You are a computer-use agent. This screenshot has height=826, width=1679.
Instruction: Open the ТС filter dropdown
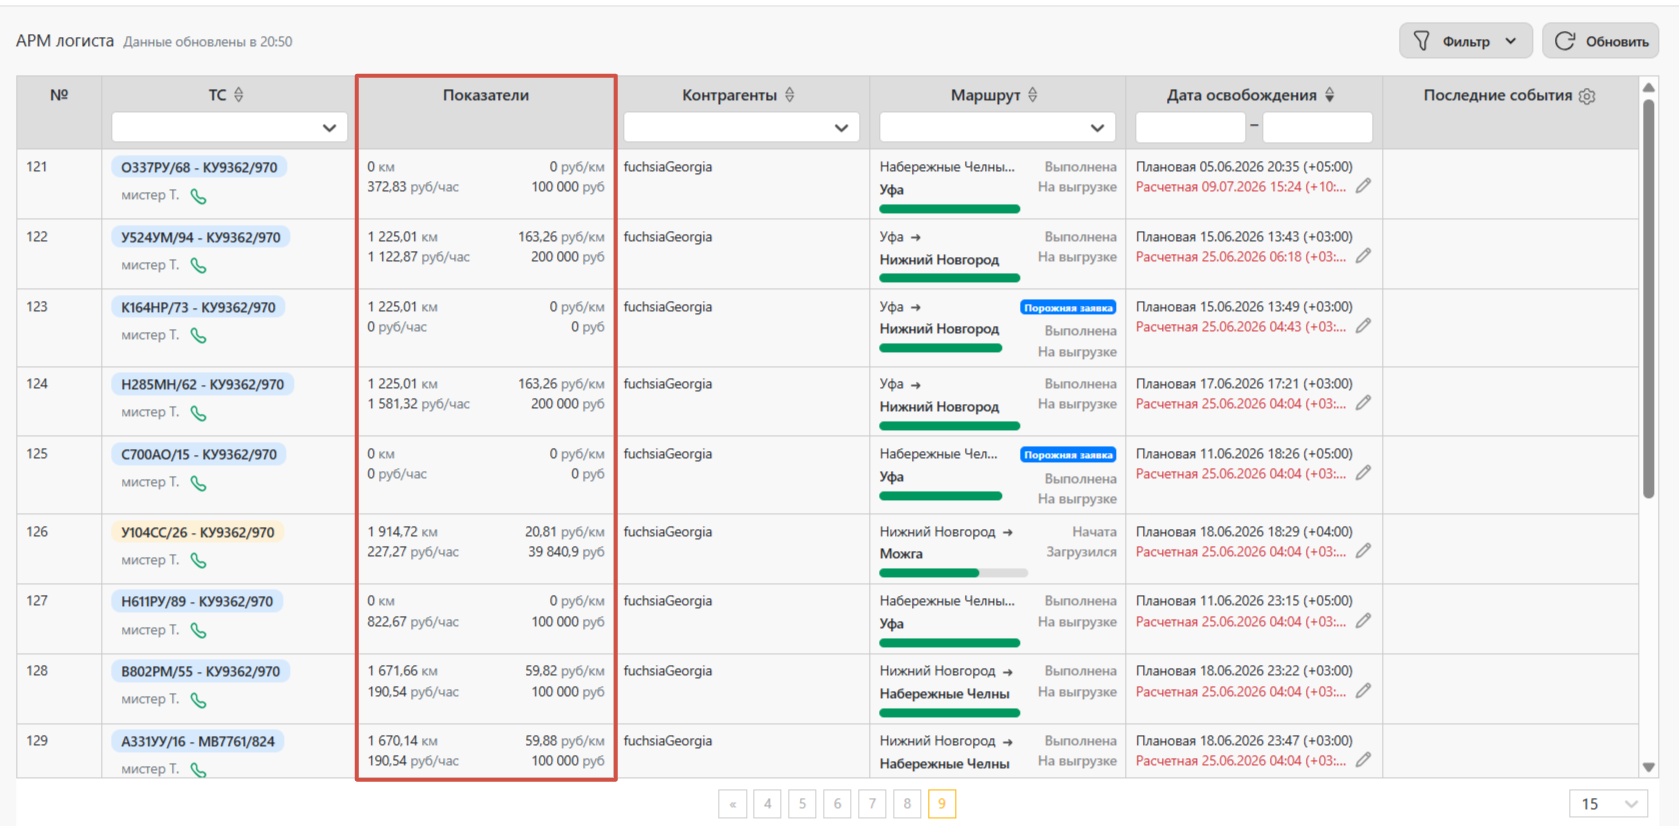click(x=229, y=127)
